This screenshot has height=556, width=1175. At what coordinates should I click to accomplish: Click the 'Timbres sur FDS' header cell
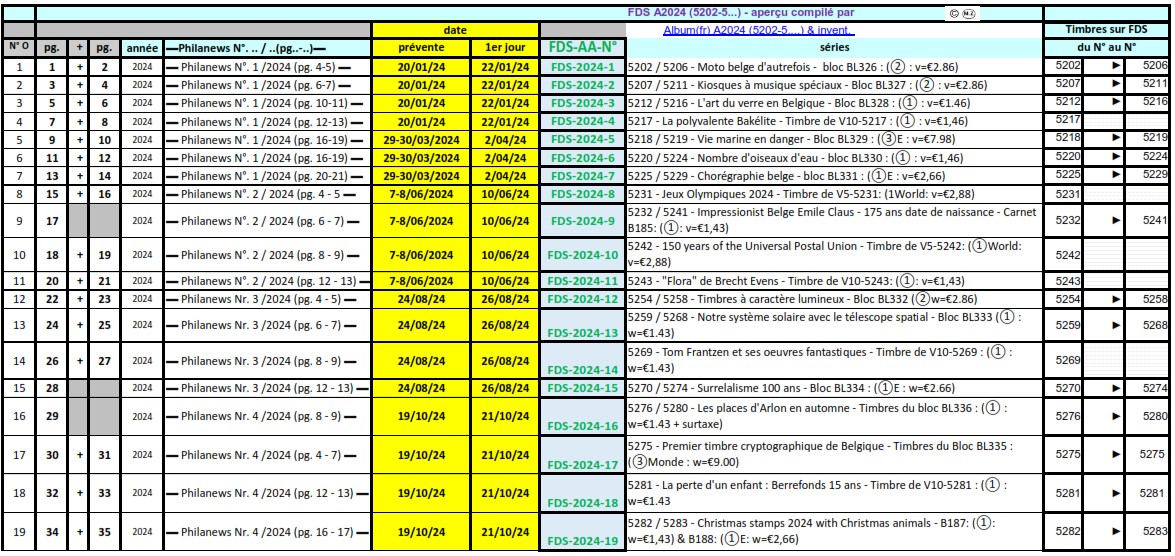tap(1107, 30)
